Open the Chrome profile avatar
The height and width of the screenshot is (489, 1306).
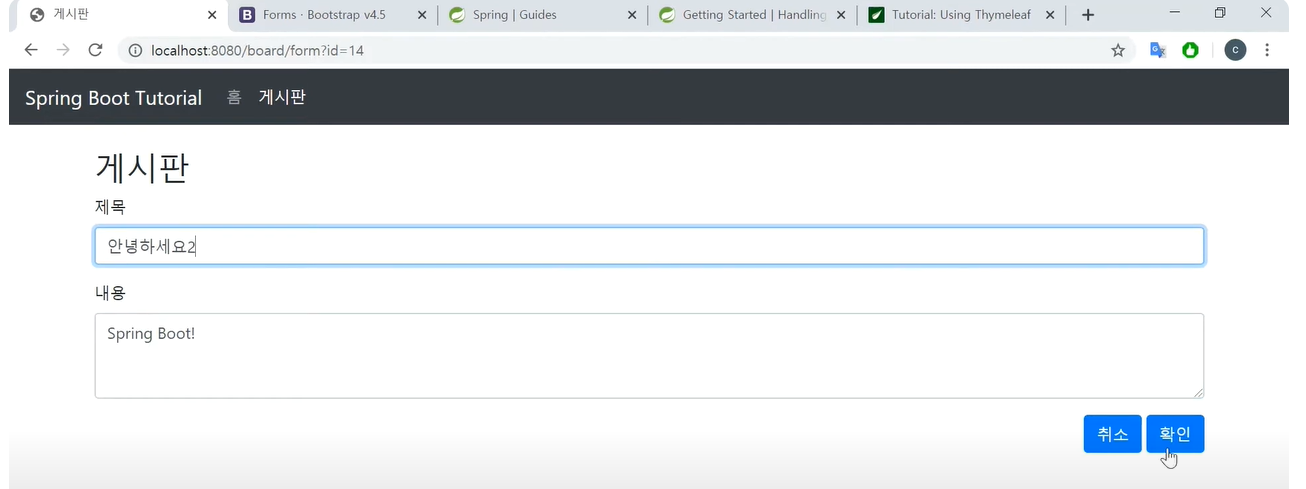tap(1235, 50)
